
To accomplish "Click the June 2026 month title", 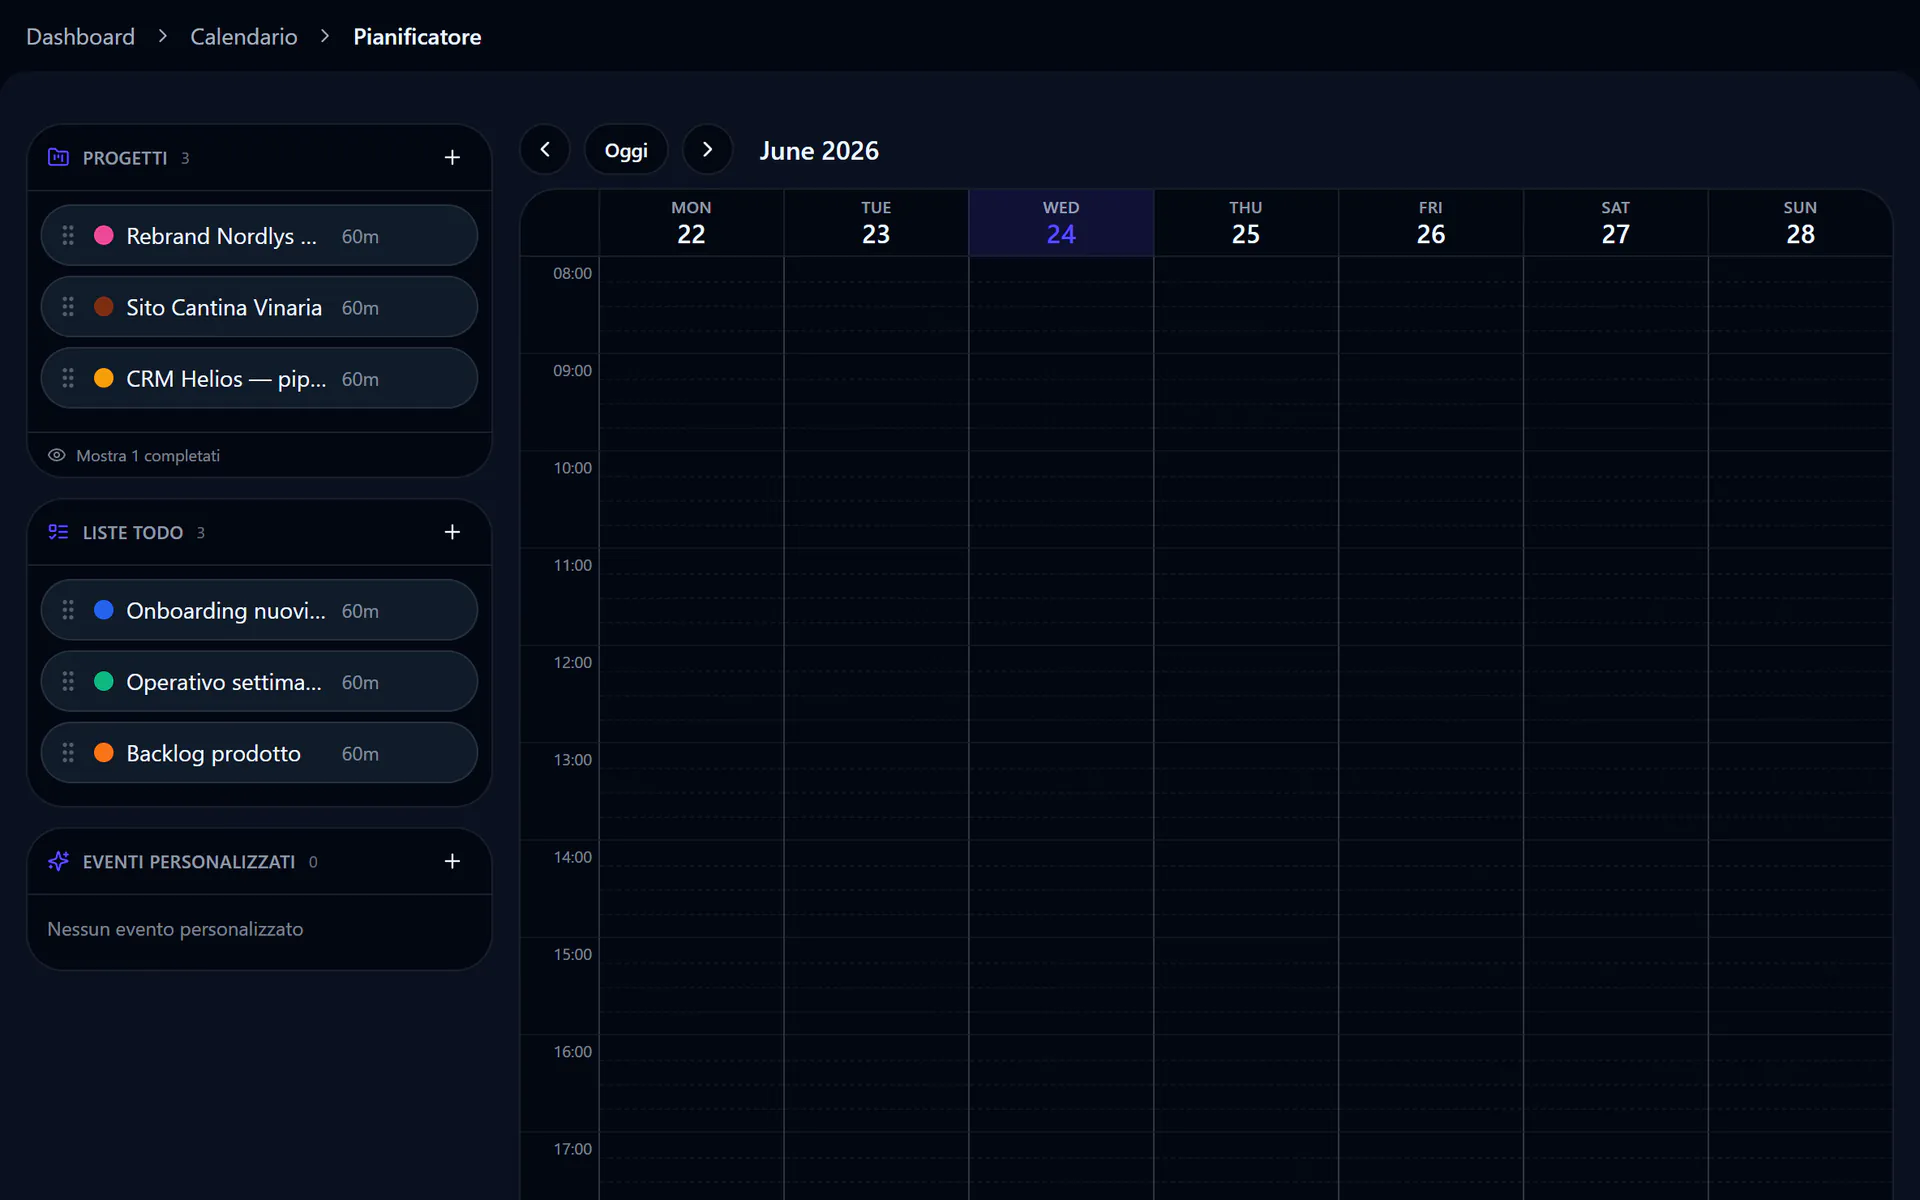I will 819,151.
